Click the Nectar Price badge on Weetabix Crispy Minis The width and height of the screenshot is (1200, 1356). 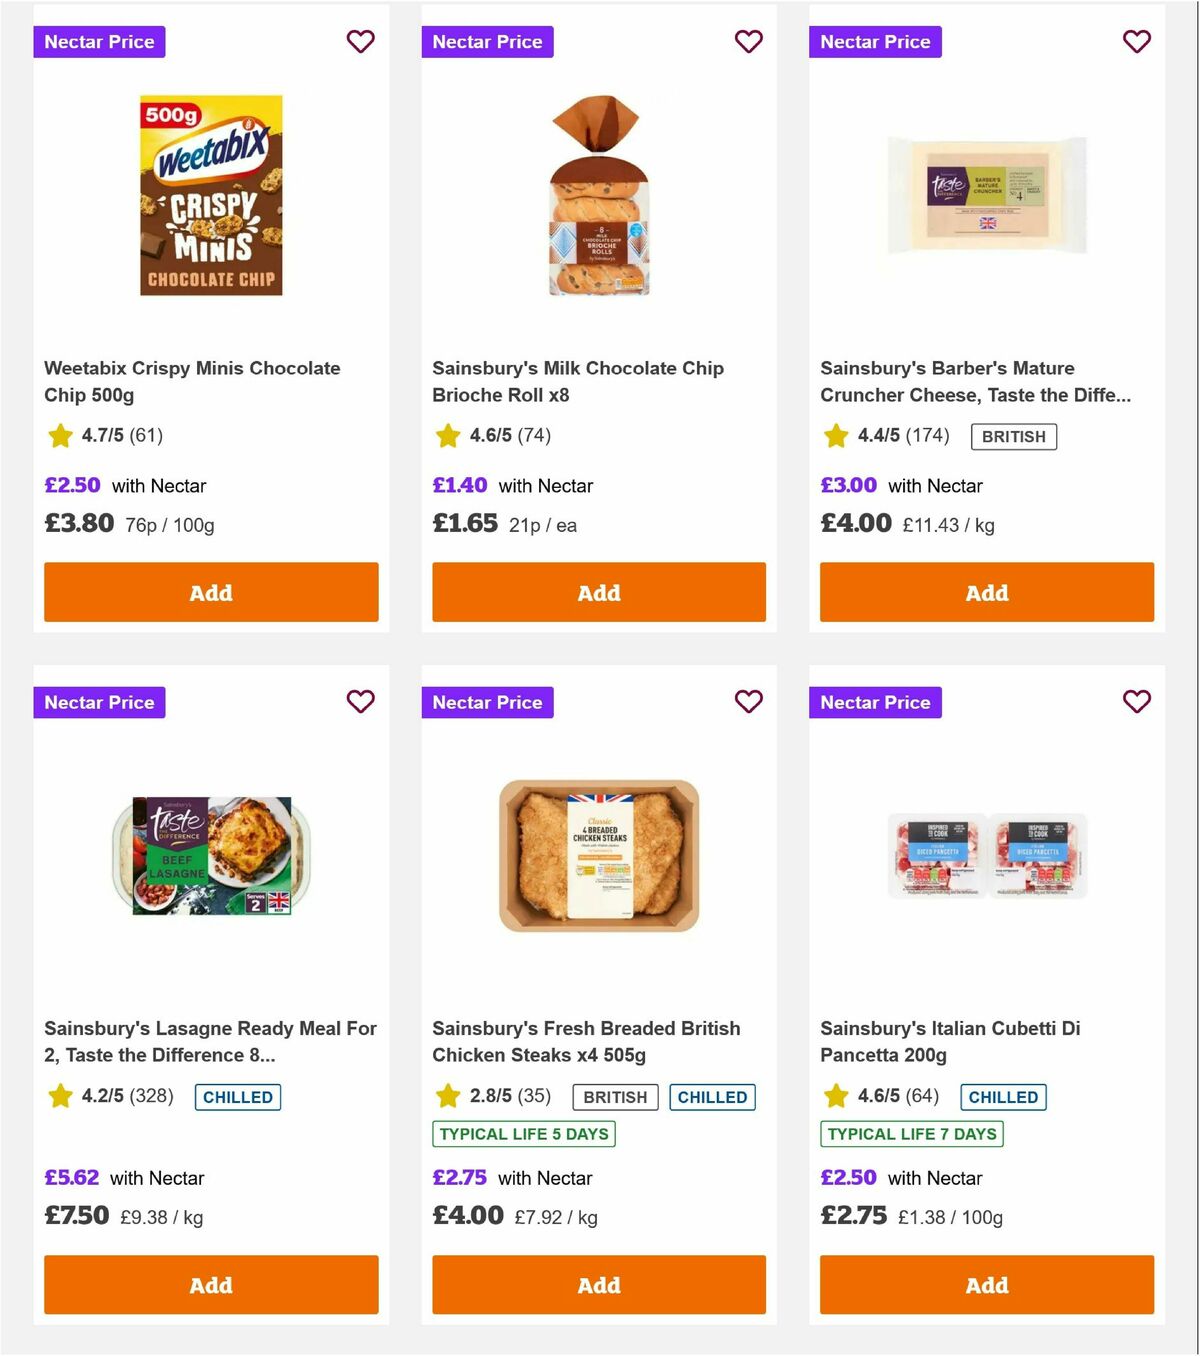pos(99,42)
